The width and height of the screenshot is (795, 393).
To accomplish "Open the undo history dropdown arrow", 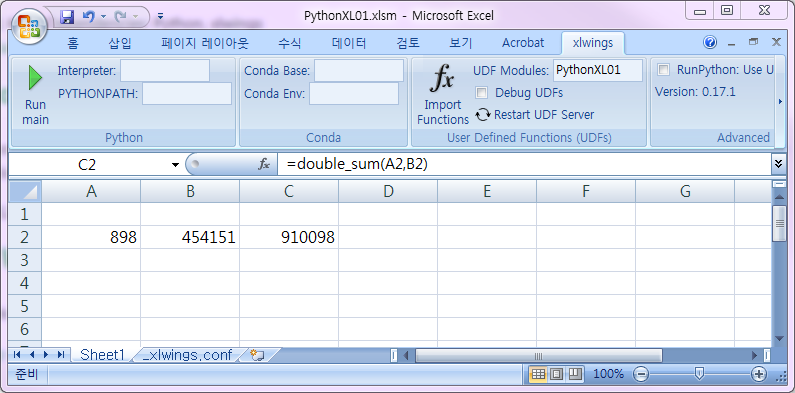I will 103,17.
